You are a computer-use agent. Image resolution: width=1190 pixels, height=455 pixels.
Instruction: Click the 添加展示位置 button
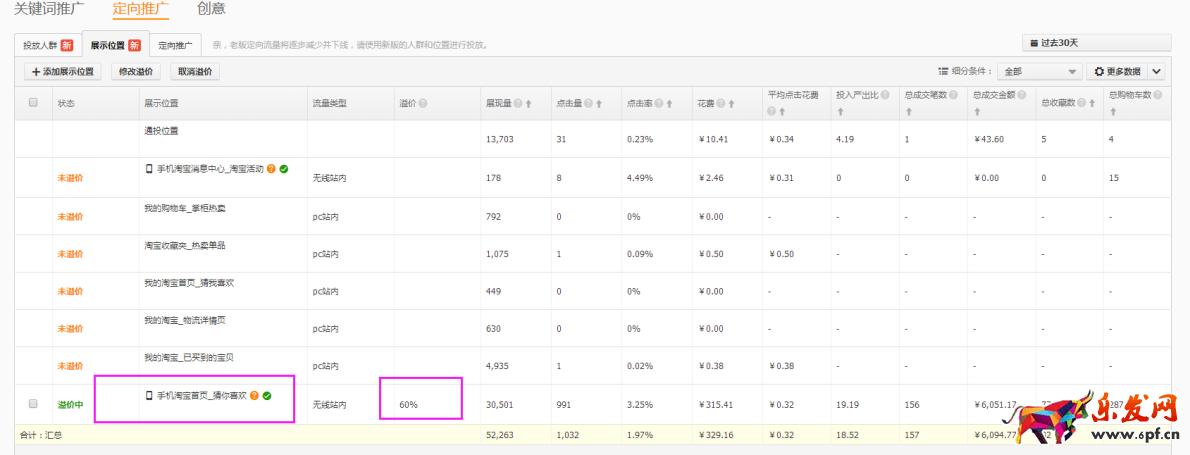(x=62, y=72)
